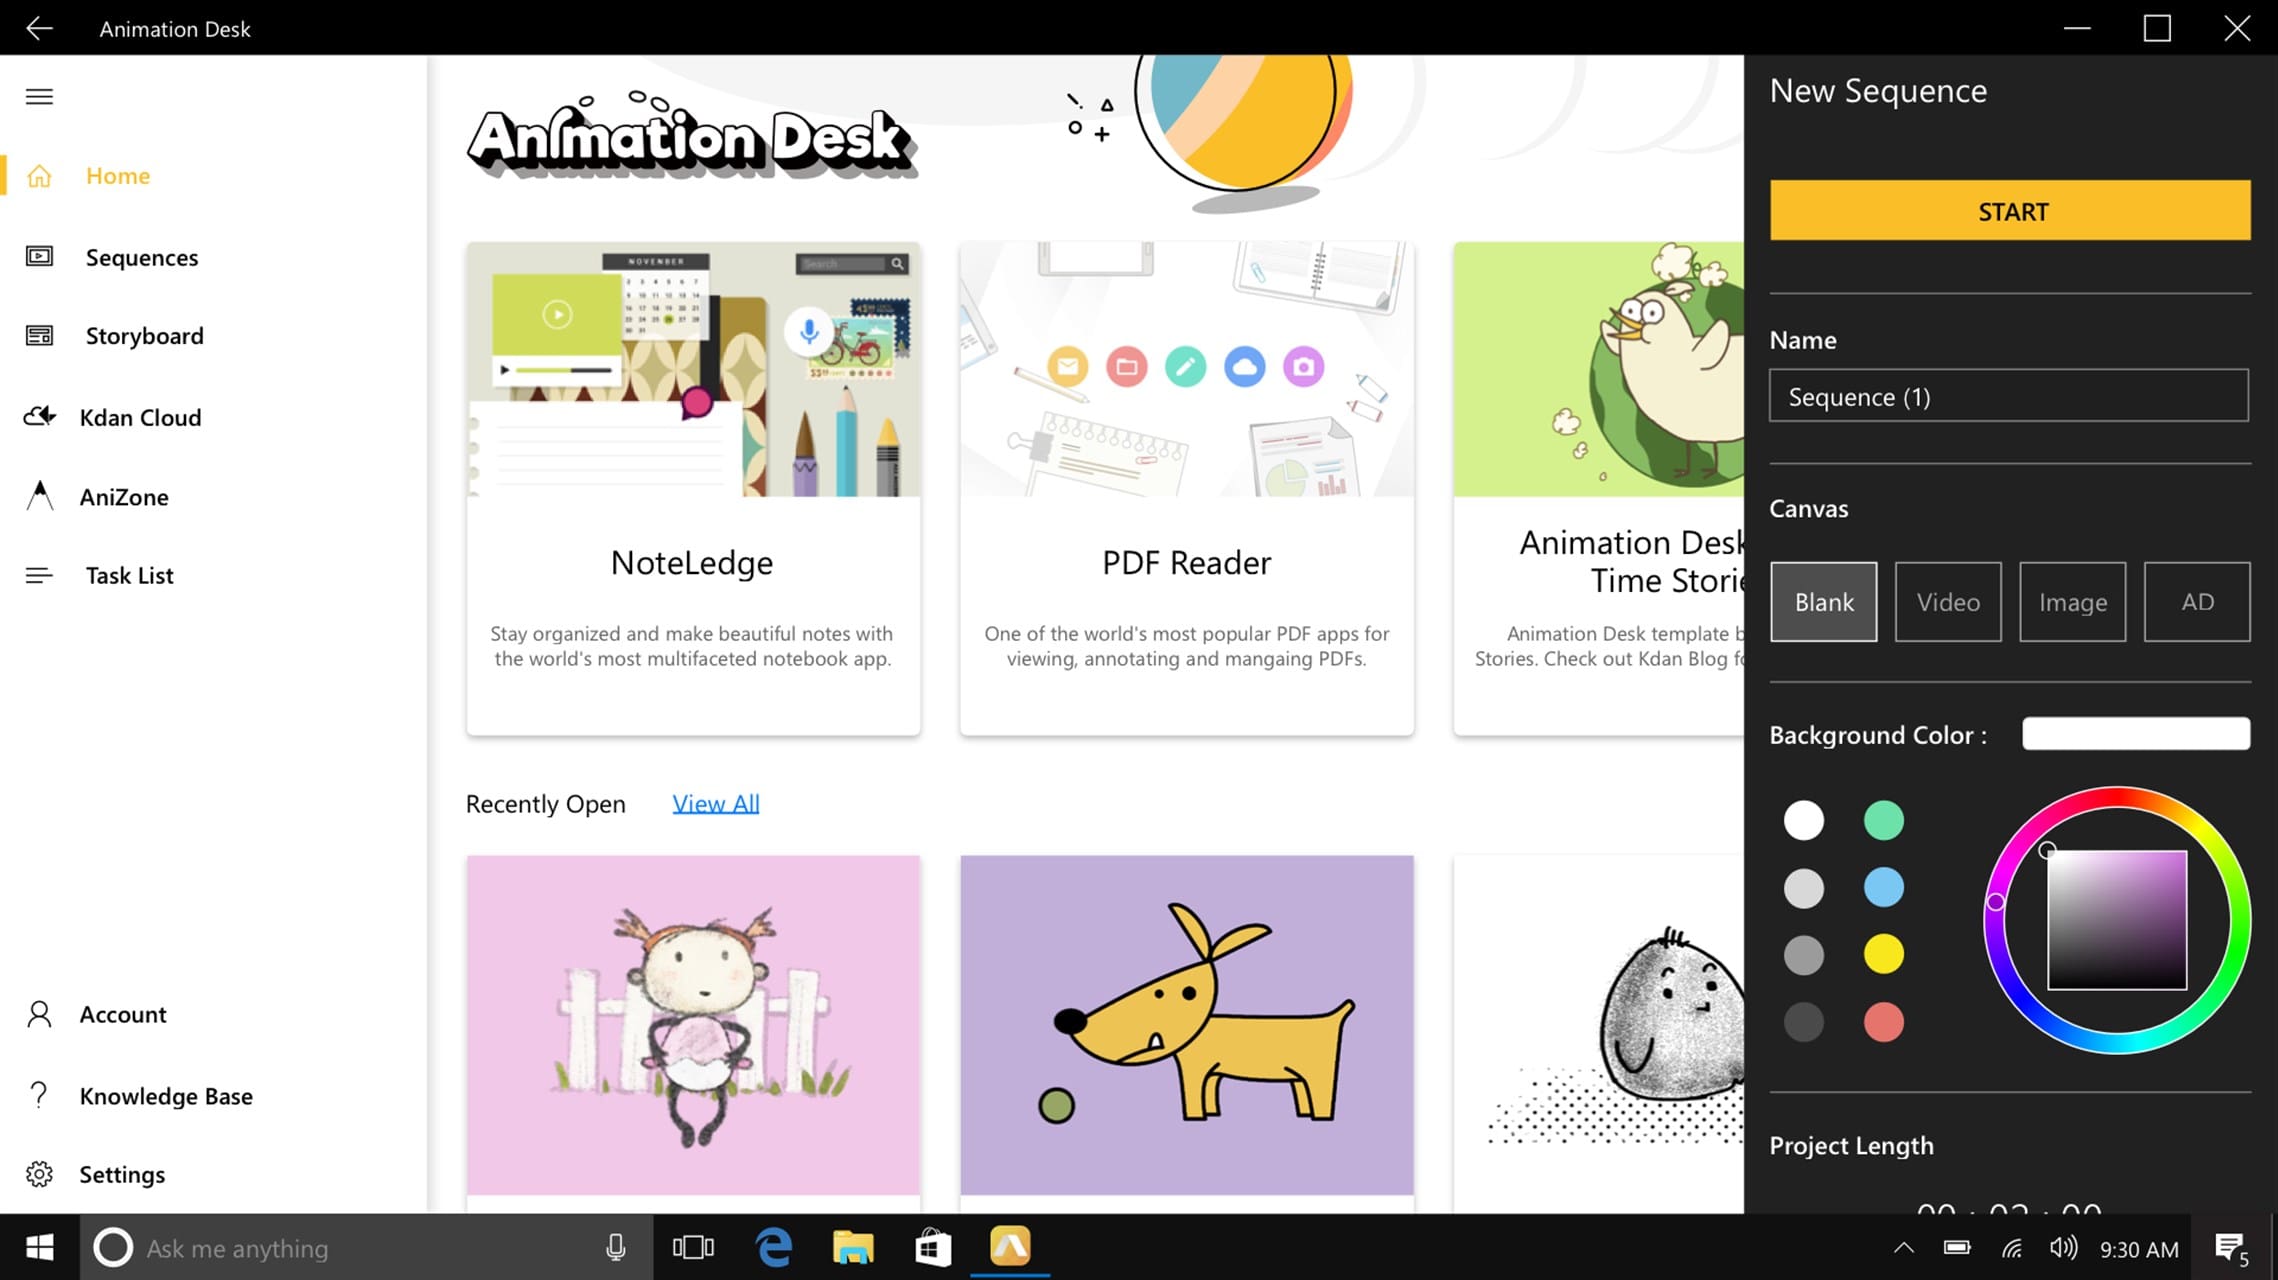The width and height of the screenshot is (2278, 1280).
Task: Open Kdan Cloud from the sidebar
Action: pyautogui.click(x=140, y=417)
